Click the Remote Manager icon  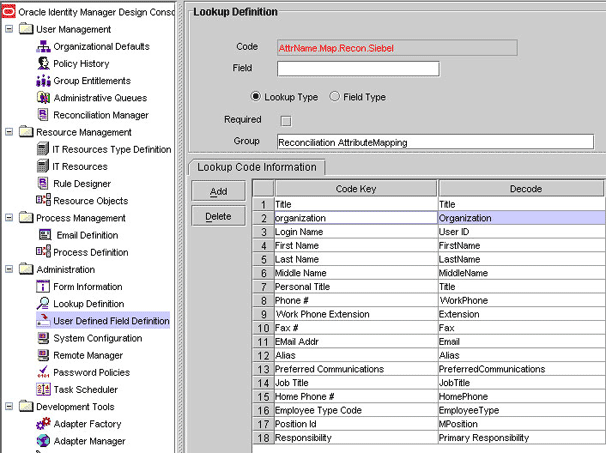43,355
